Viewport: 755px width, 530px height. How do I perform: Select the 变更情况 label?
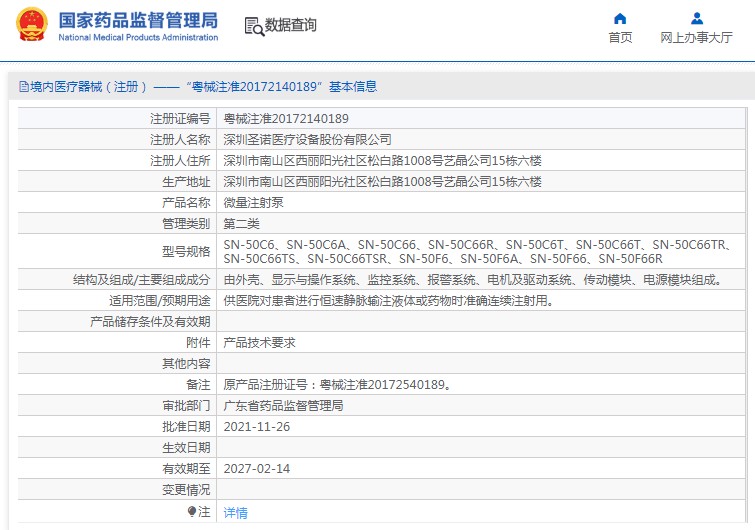coord(186,490)
